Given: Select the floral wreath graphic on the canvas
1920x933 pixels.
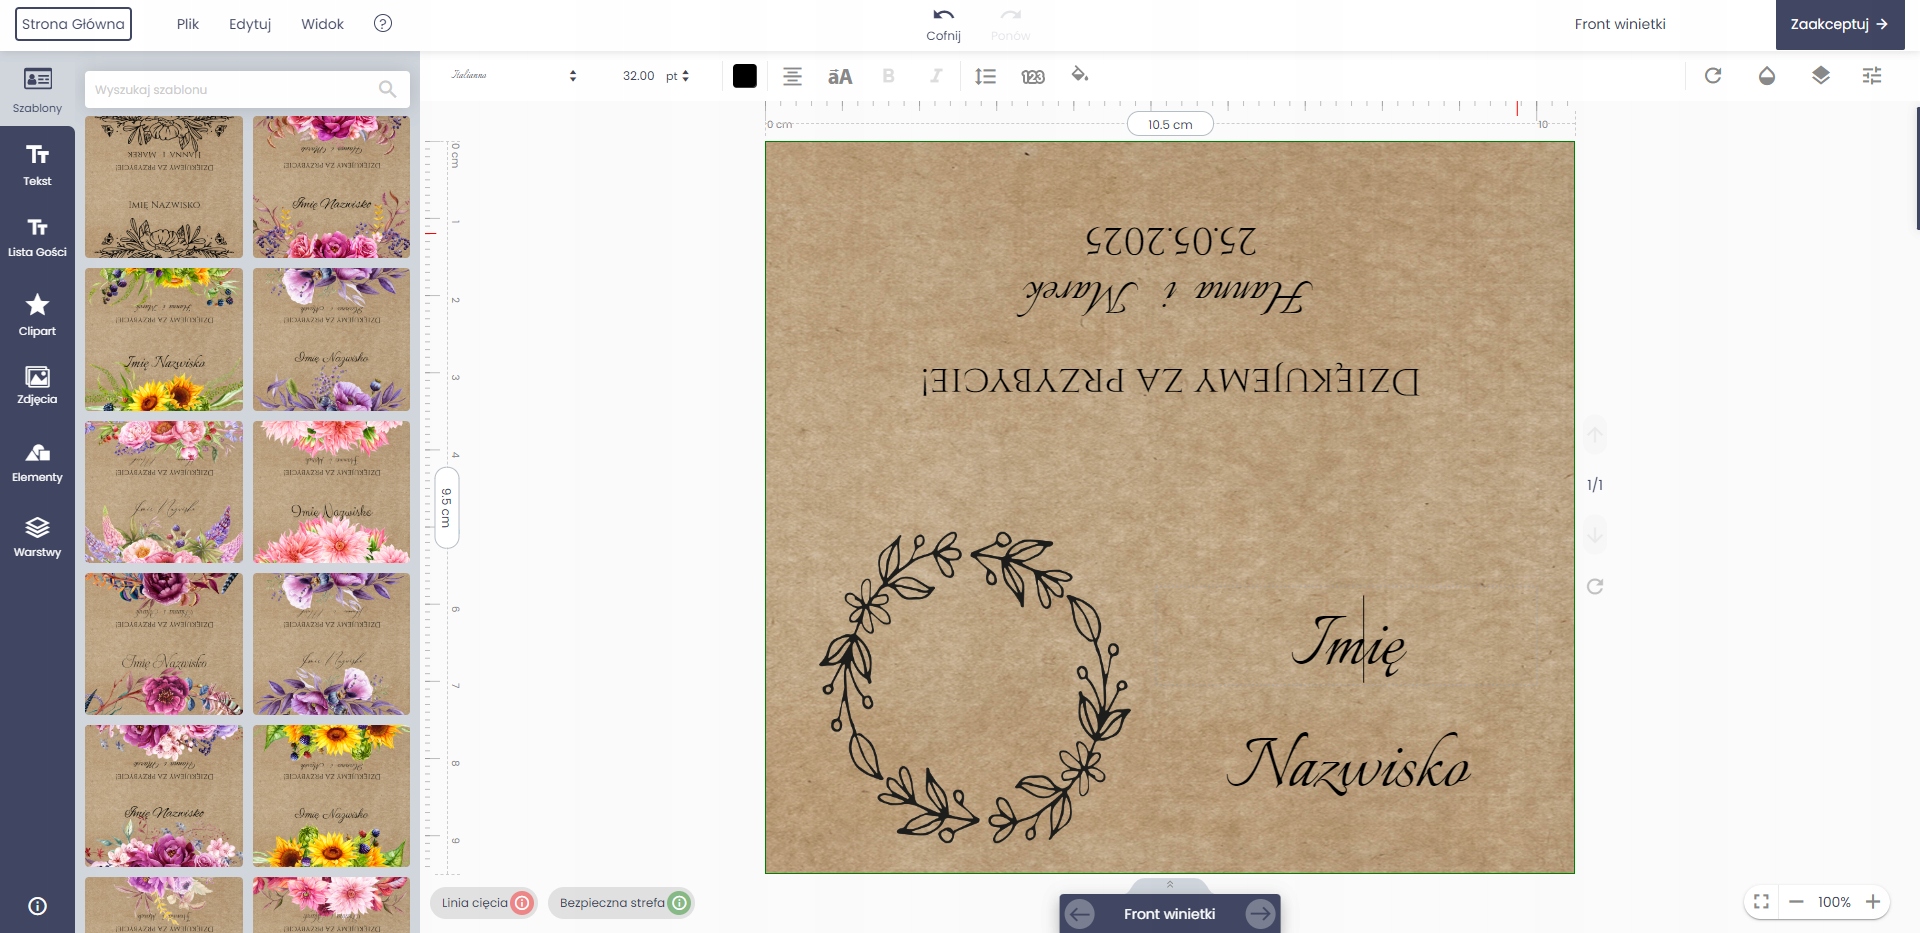Looking at the screenshot, I should 975,687.
